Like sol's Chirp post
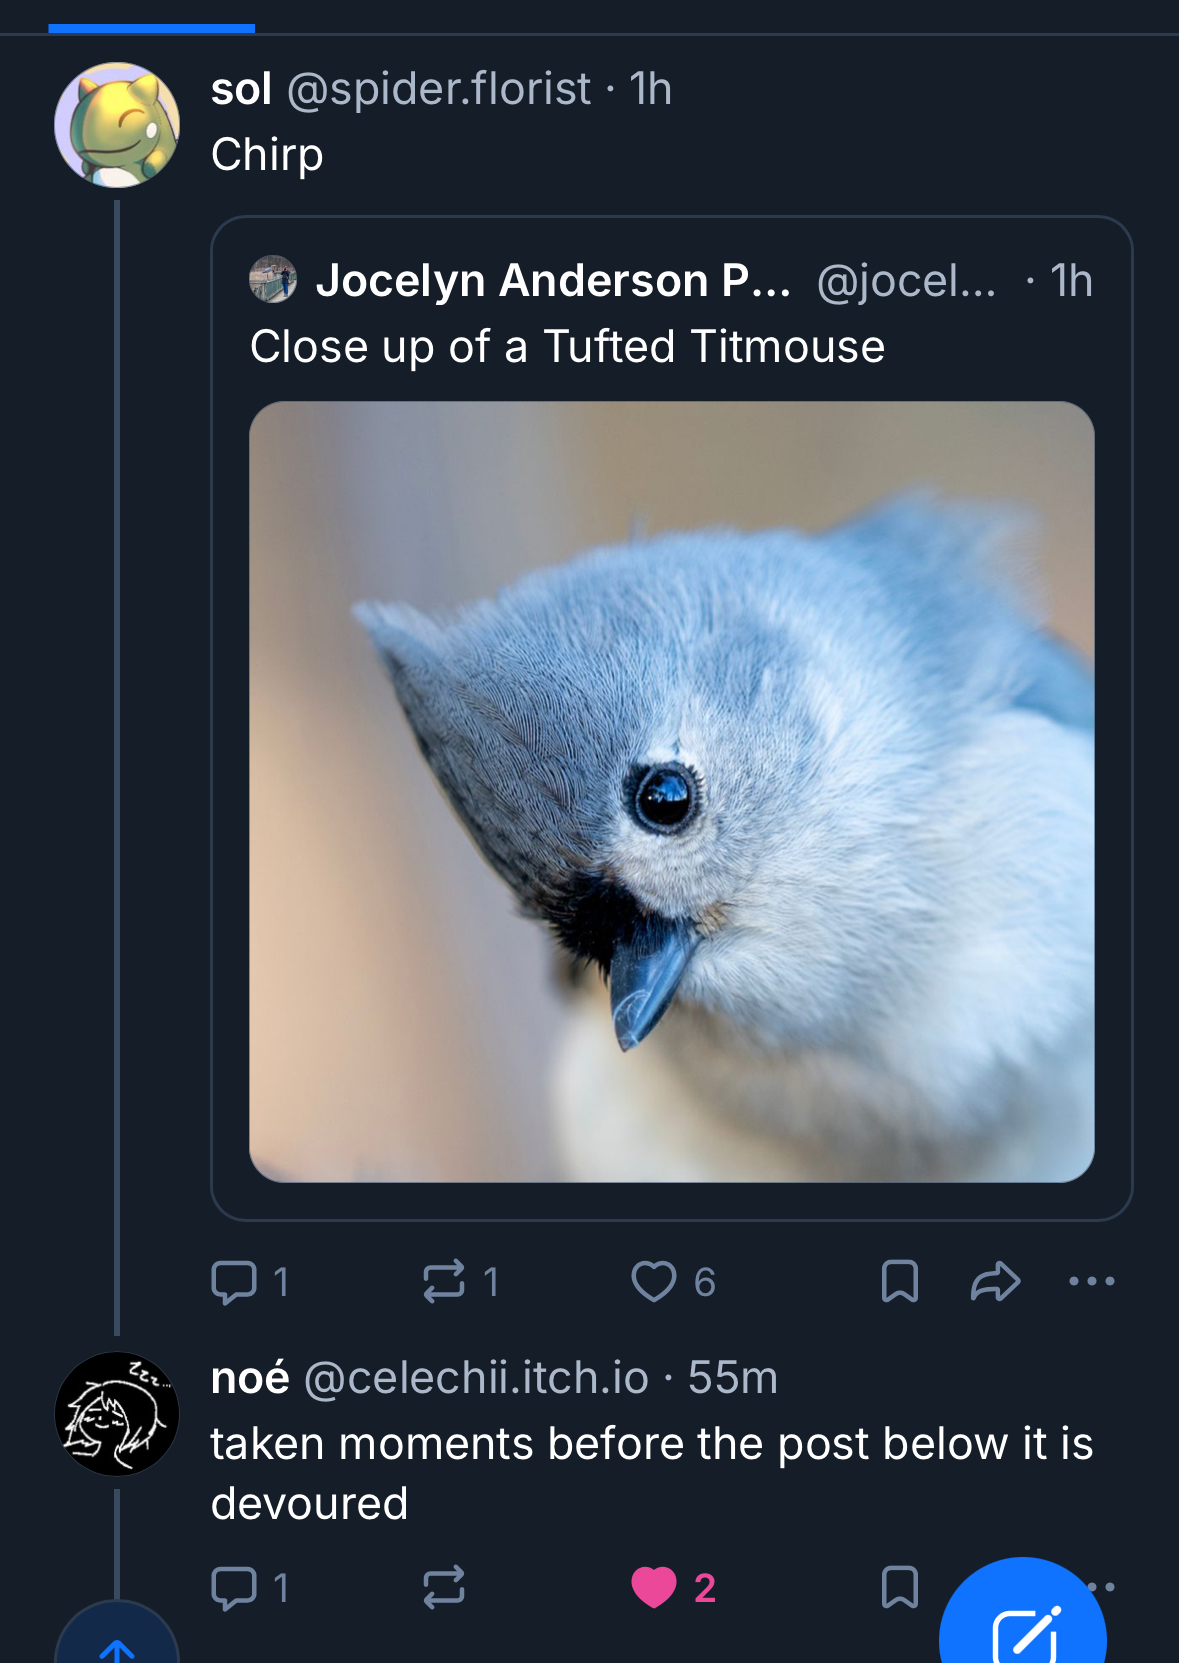This screenshot has width=1179, height=1663. tap(654, 1282)
